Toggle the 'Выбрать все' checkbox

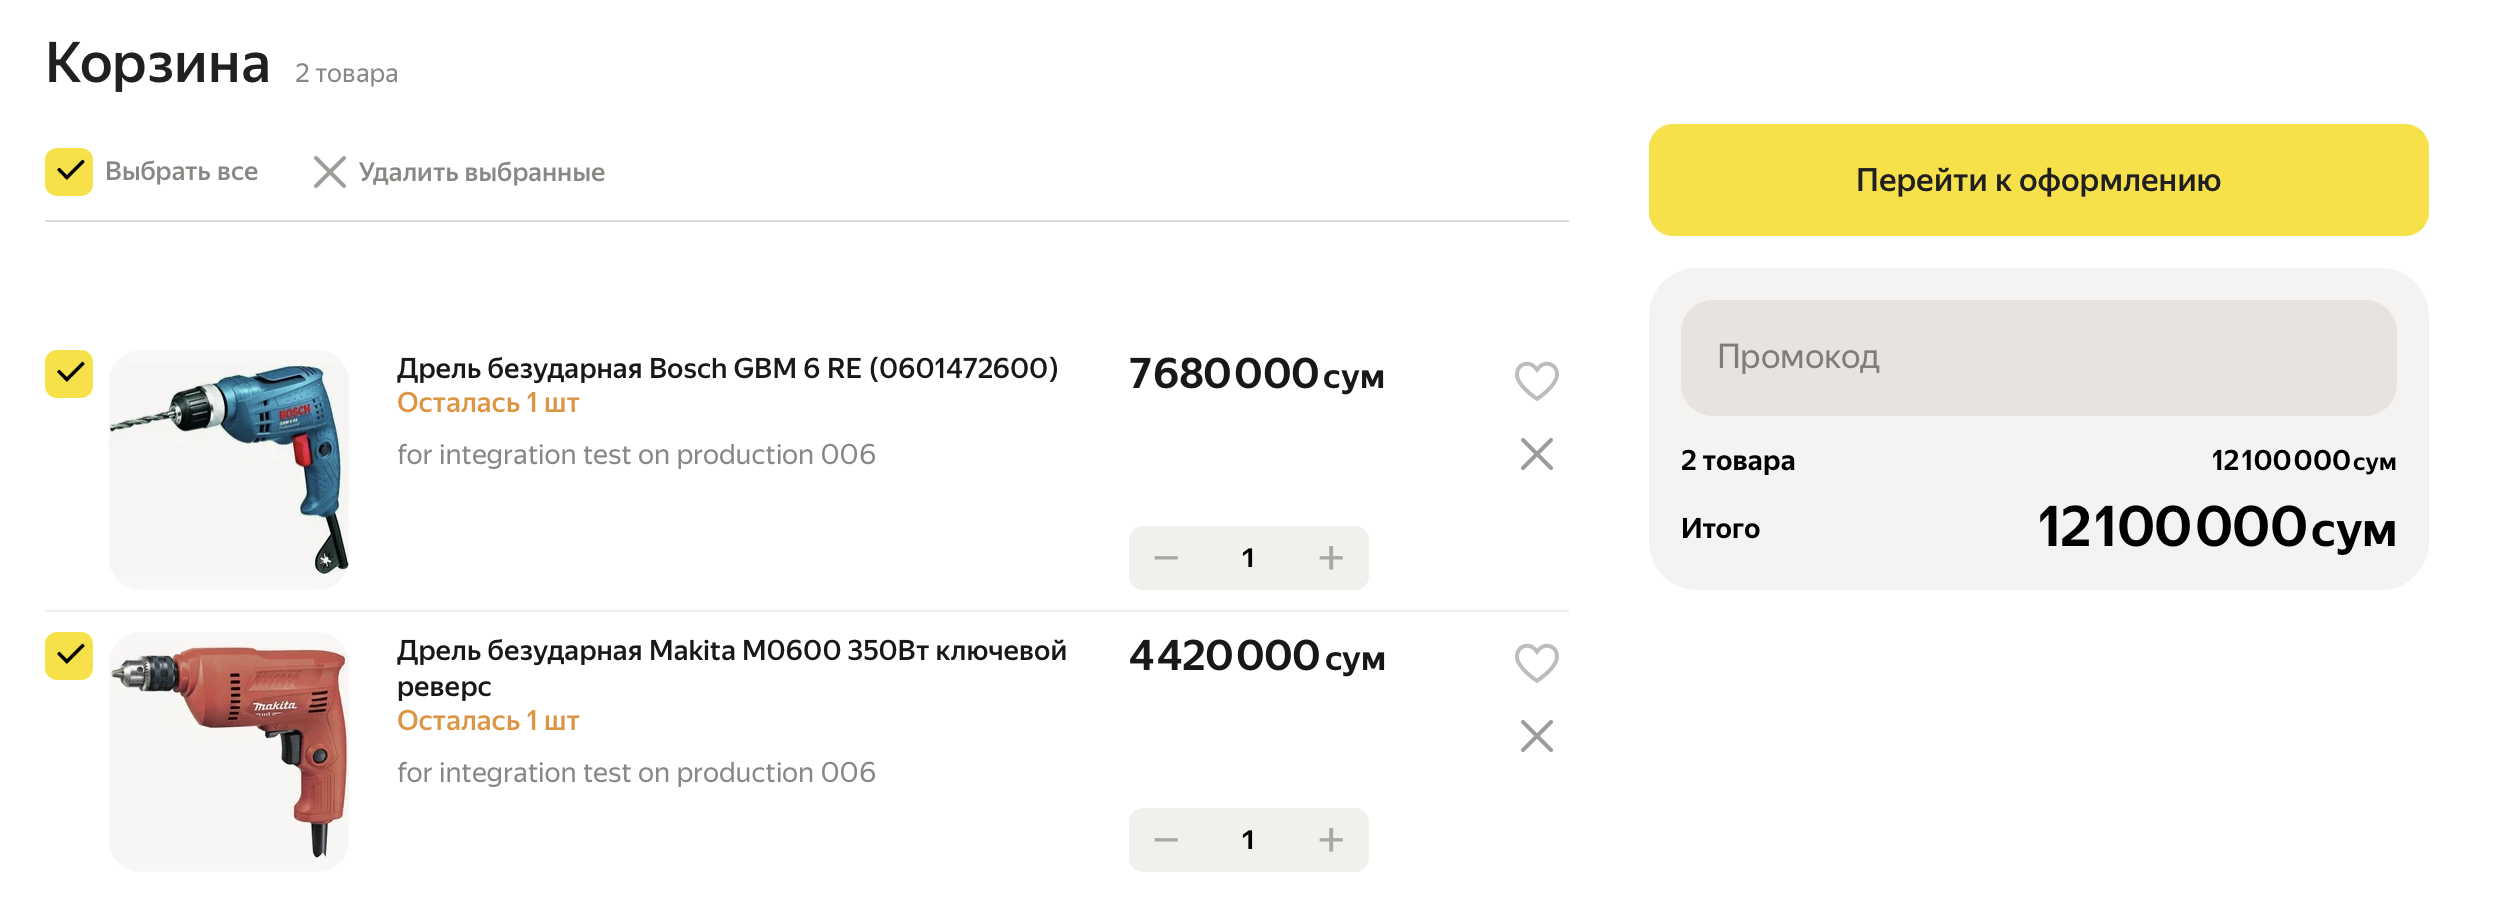[69, 172]
